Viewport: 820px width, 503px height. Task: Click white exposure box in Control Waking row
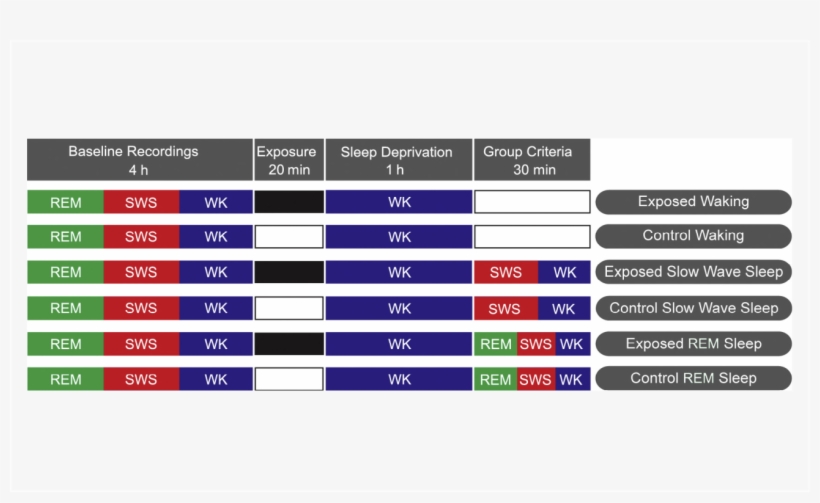[x=289, y=237]
